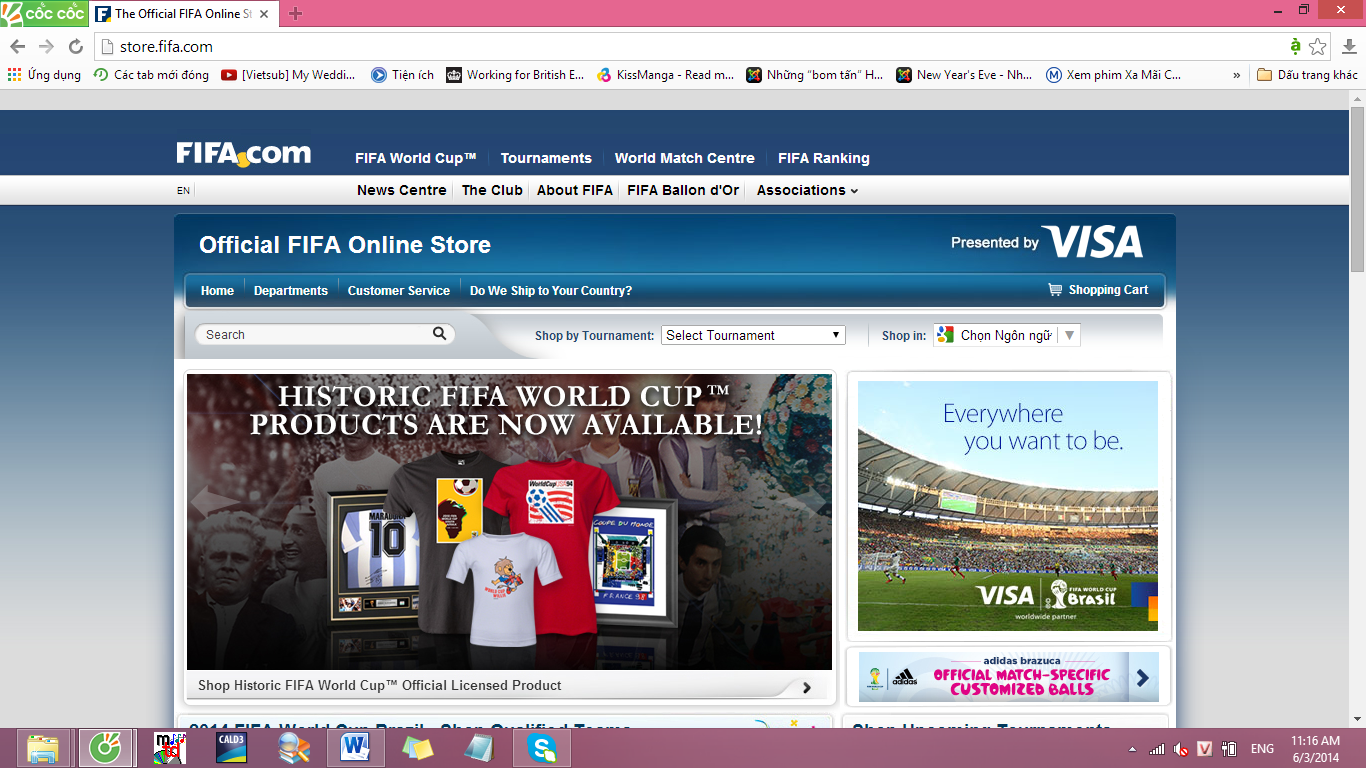Click the EN language selector
The height and width of the screenshot is (768, 1366).
(183, 190)
